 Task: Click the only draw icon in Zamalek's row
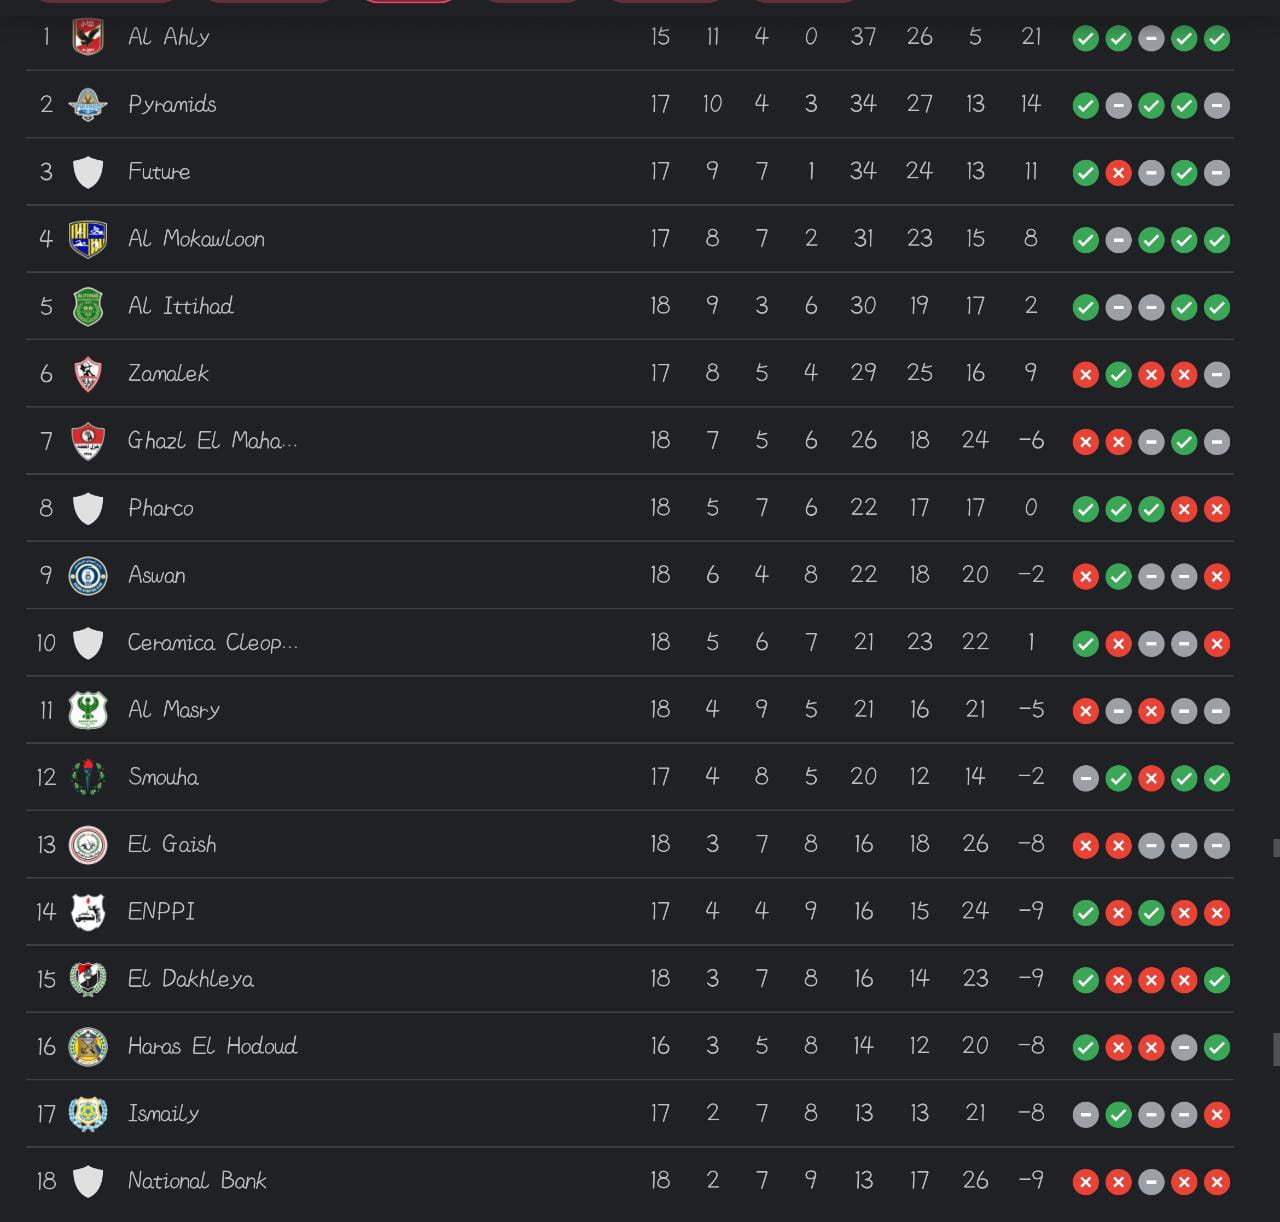1216,375
